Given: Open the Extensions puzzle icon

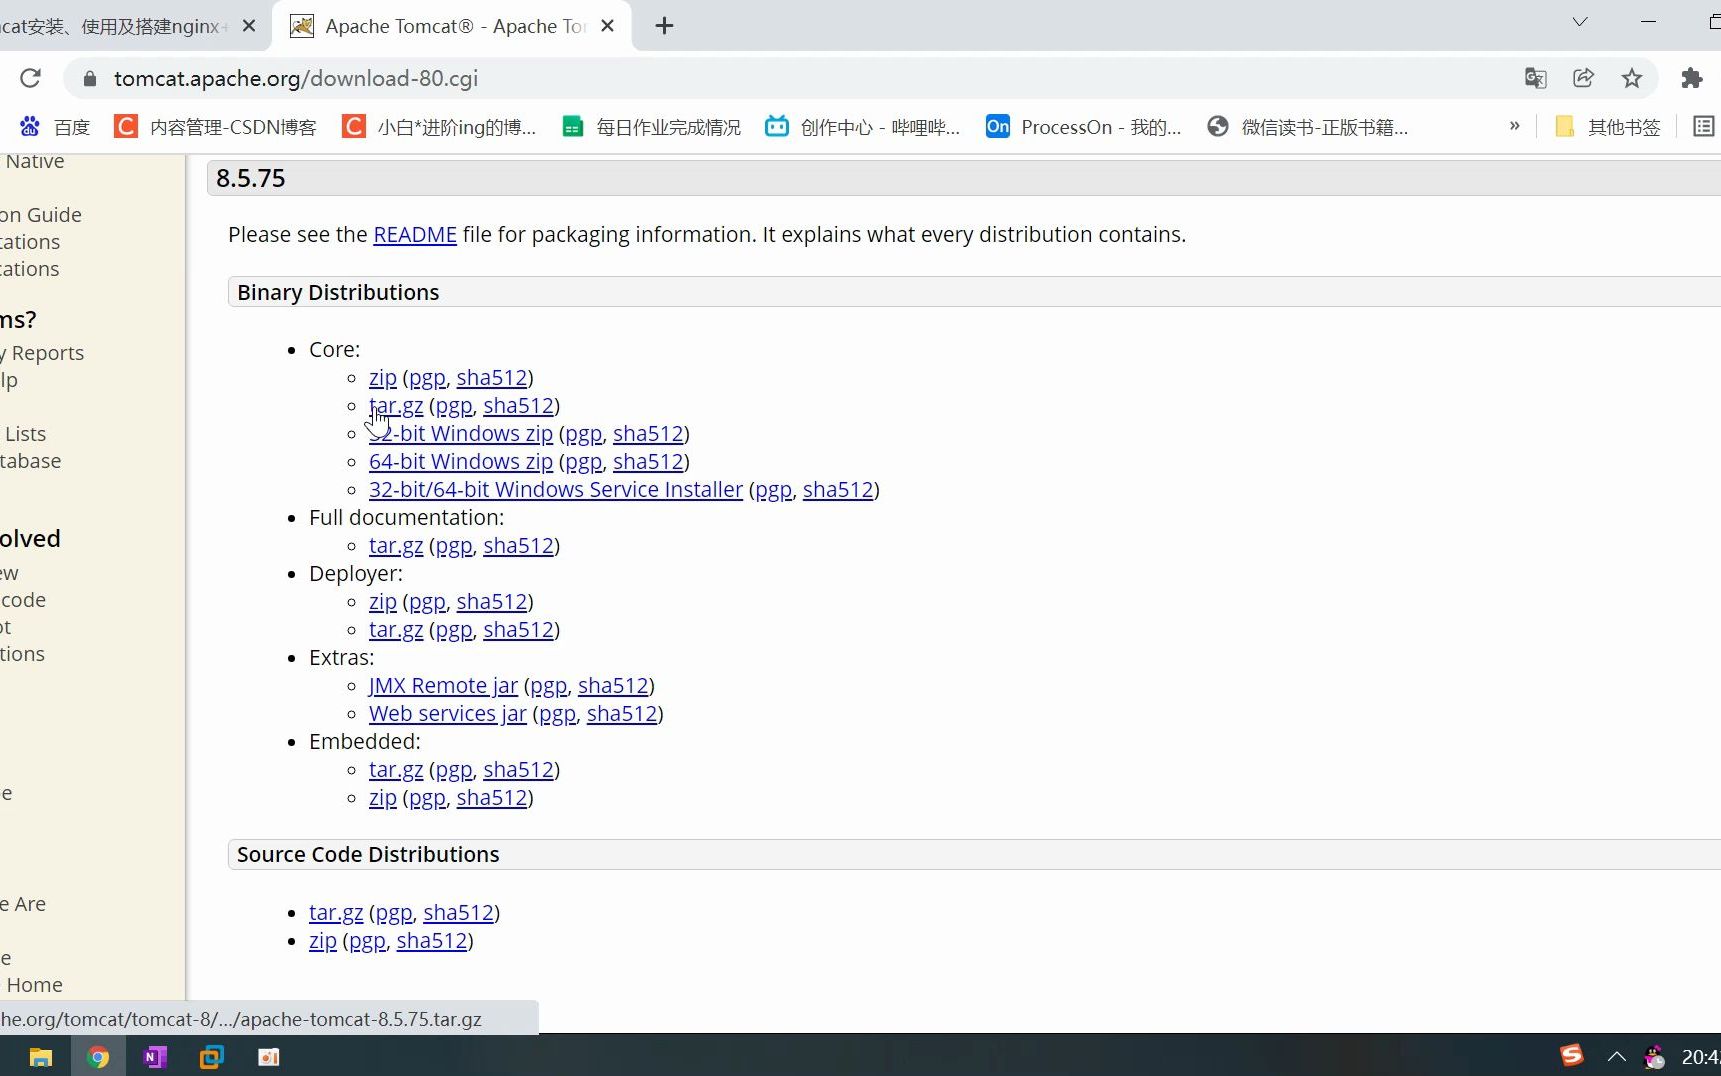Looking at the screenshot, I should click(x=1691, y=78).
